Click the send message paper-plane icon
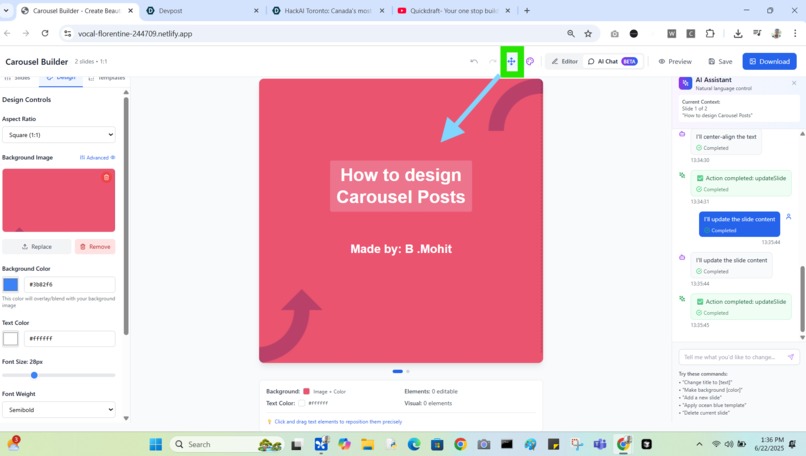 (x=791, y=357)
